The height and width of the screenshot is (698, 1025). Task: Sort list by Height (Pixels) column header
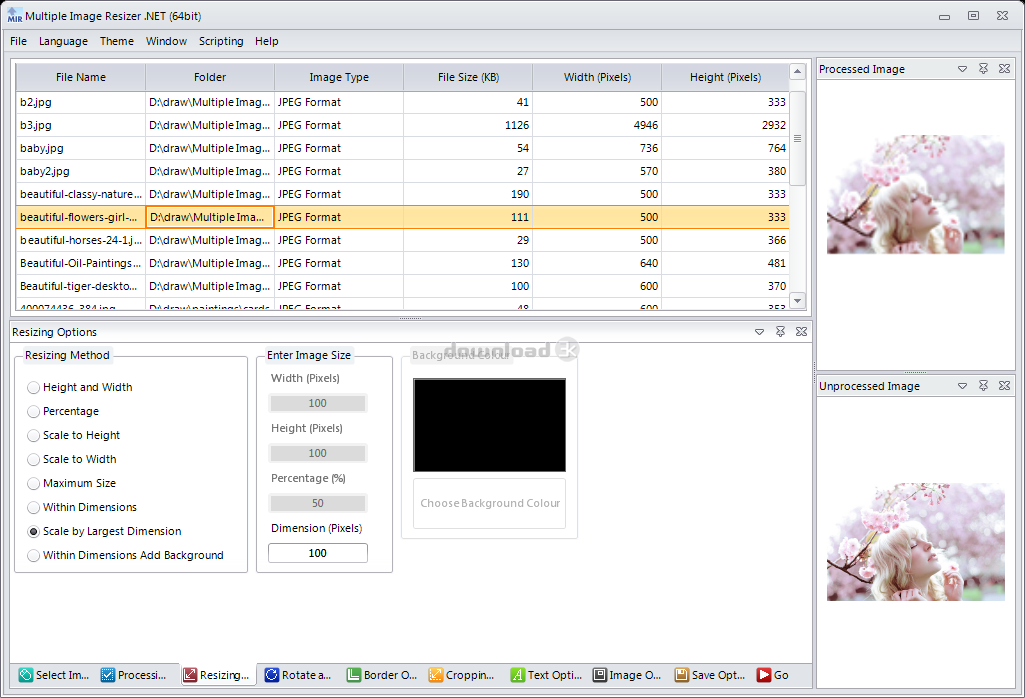click(x=725, y=77)
